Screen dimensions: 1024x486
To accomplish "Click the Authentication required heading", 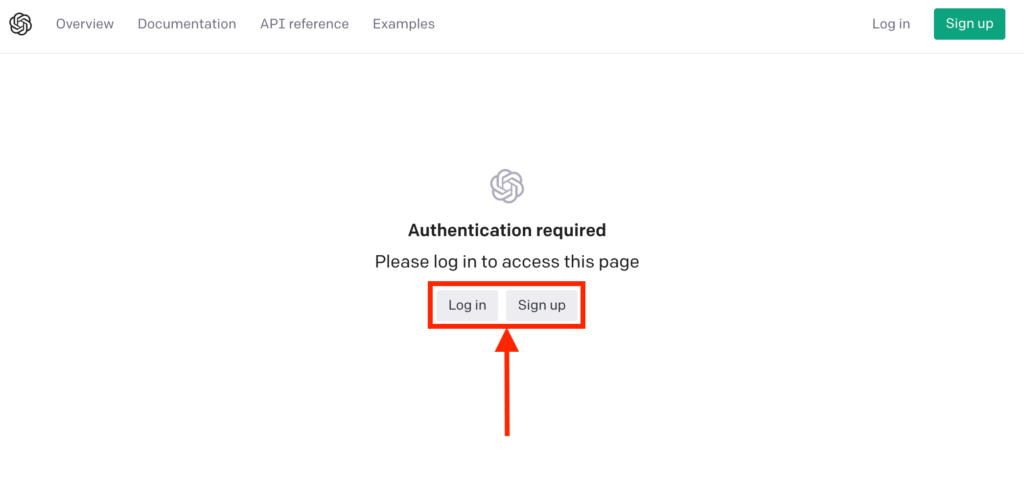I will (507, 230).
